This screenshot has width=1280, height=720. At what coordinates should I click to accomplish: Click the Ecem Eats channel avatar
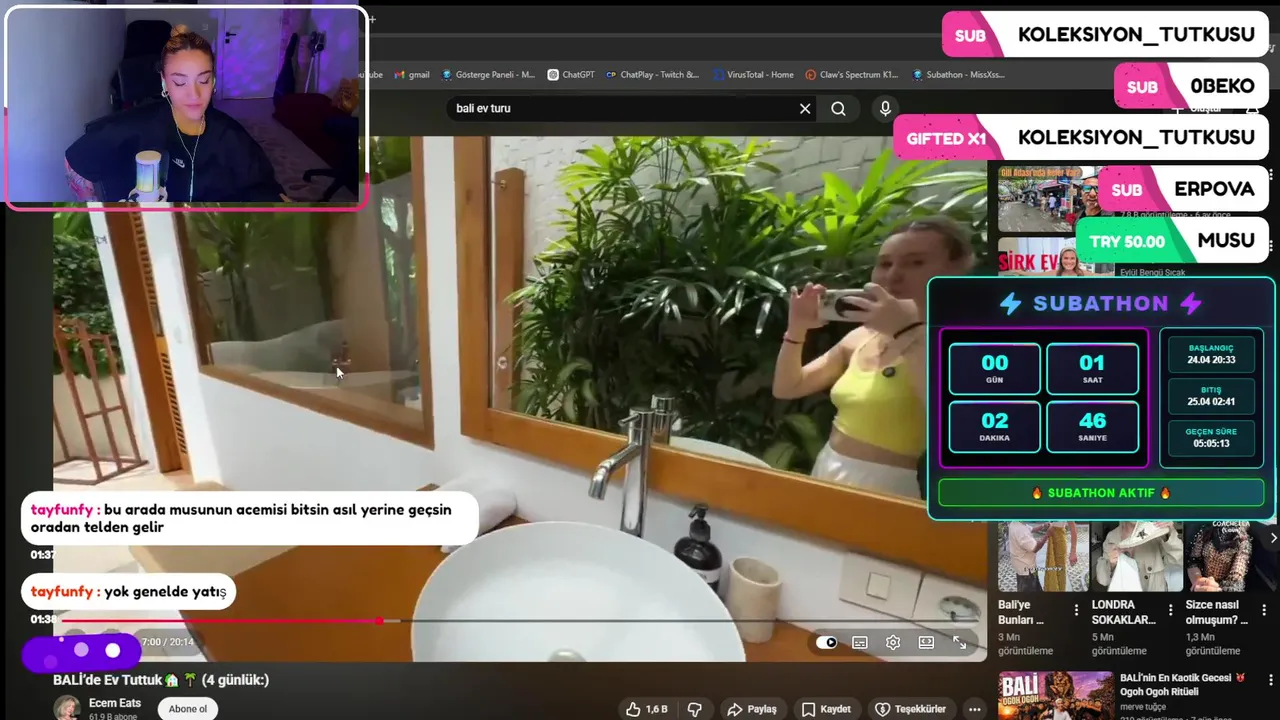tap(68, 708)
